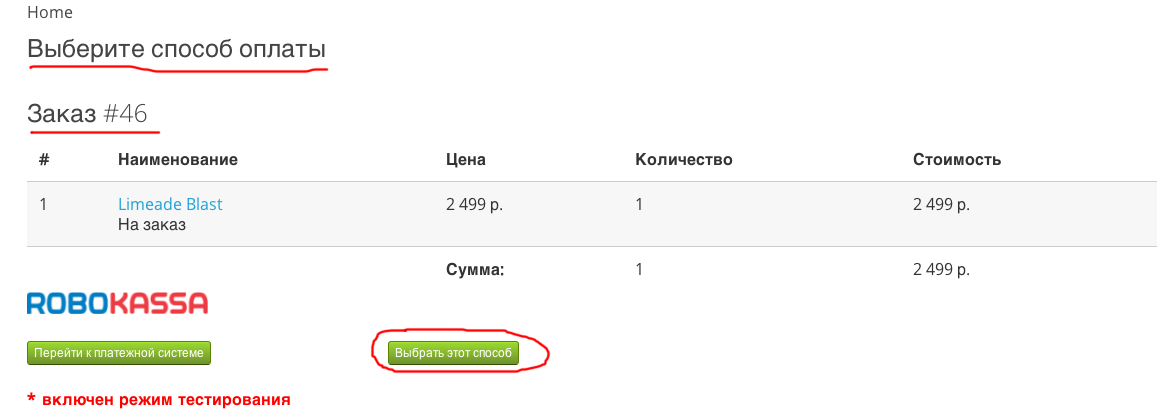
Task: Click the 'Сумма:' total label
Action: coord(476,269)
